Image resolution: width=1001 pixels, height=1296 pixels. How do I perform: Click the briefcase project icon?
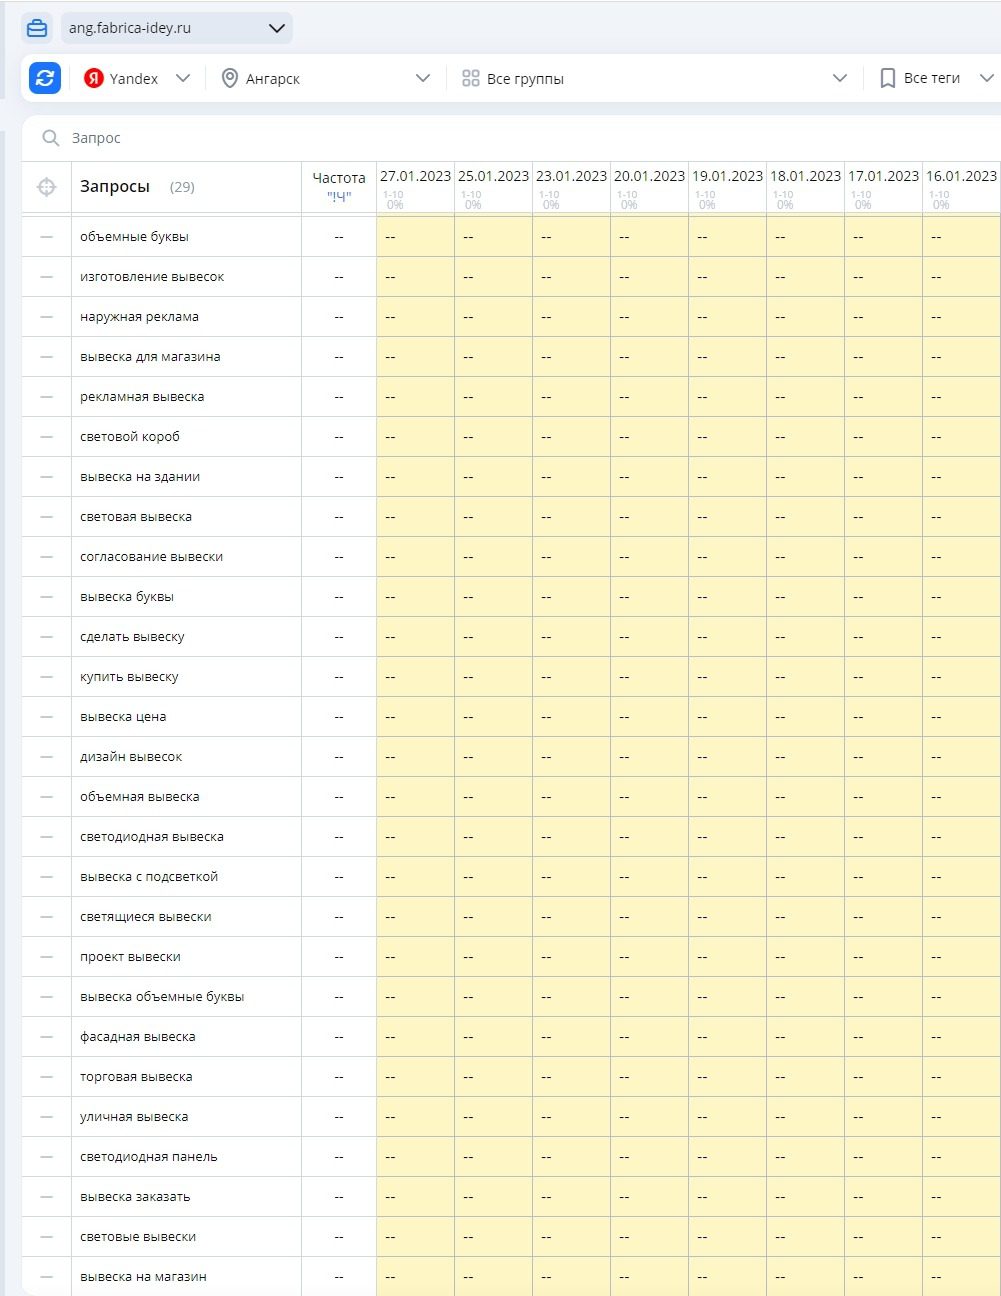click(37, 28)
